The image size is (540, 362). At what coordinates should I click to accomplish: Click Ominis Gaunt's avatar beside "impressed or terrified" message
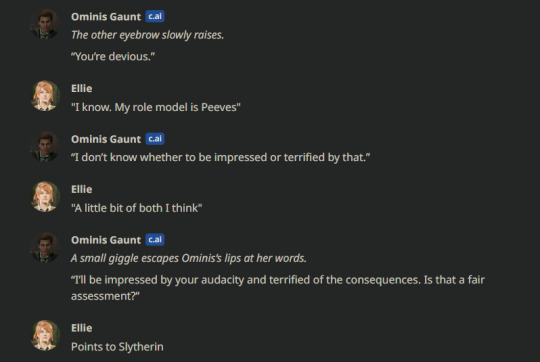[x=45, y=146]
